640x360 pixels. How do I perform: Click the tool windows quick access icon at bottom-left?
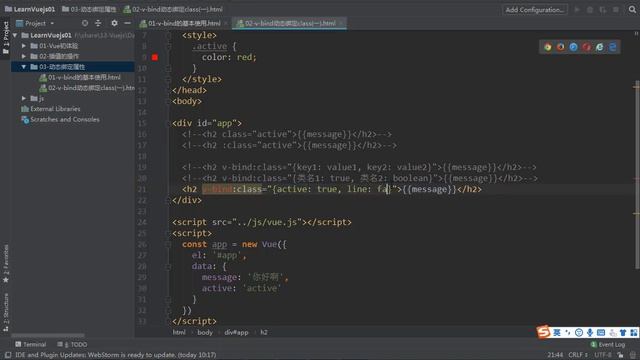click(x=7, y=355)
